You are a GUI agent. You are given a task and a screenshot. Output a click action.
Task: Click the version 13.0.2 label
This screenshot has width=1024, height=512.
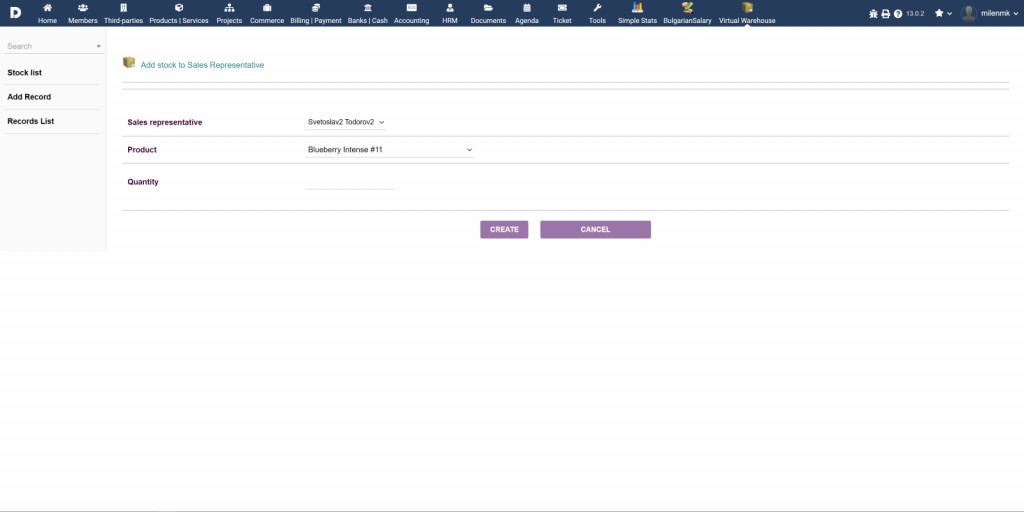(915, 14)
